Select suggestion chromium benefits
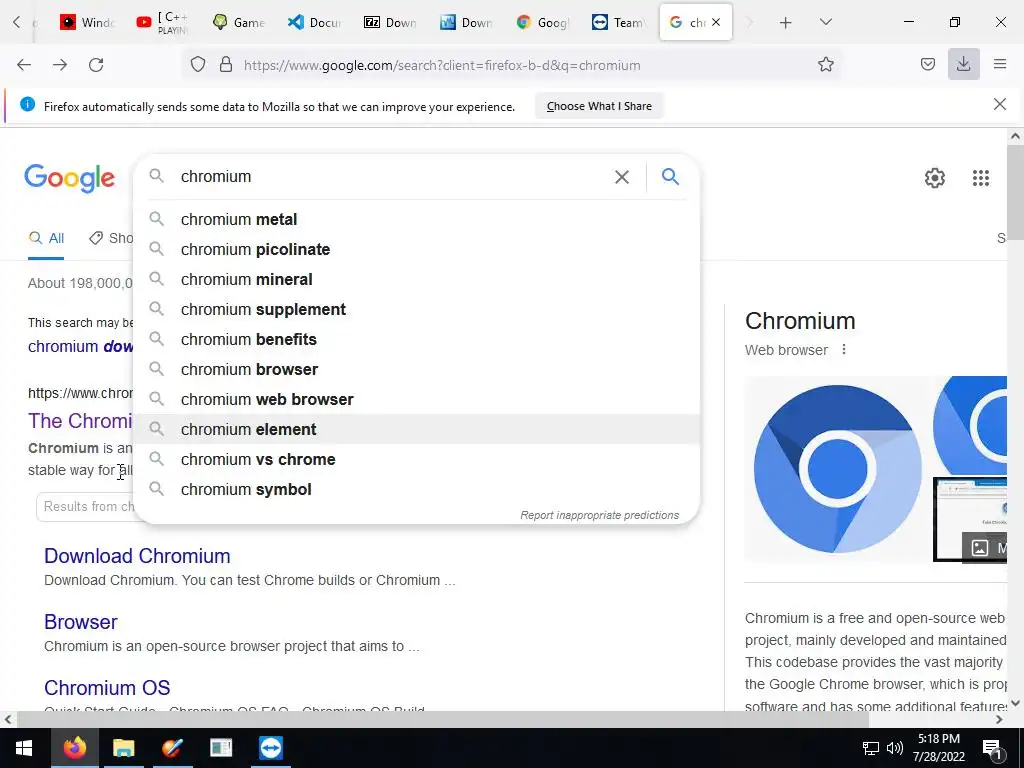 click(417, 340)
